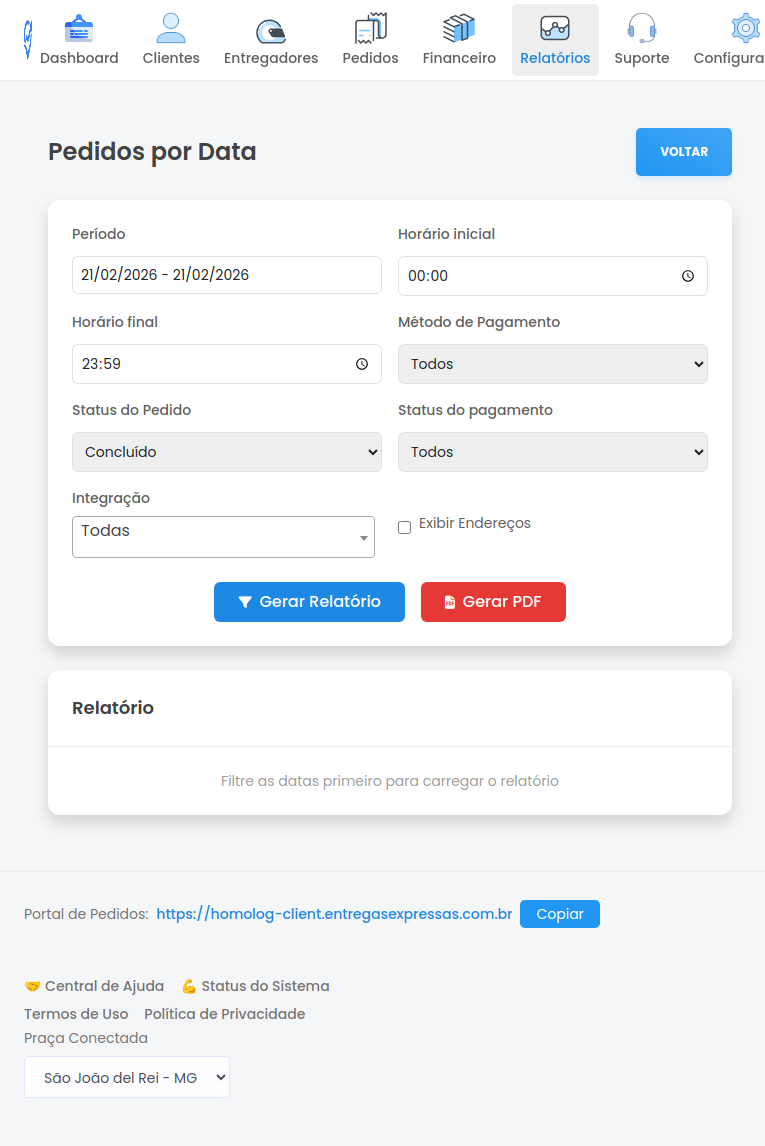Open Financeiro books icon

(x=459, y=29)
